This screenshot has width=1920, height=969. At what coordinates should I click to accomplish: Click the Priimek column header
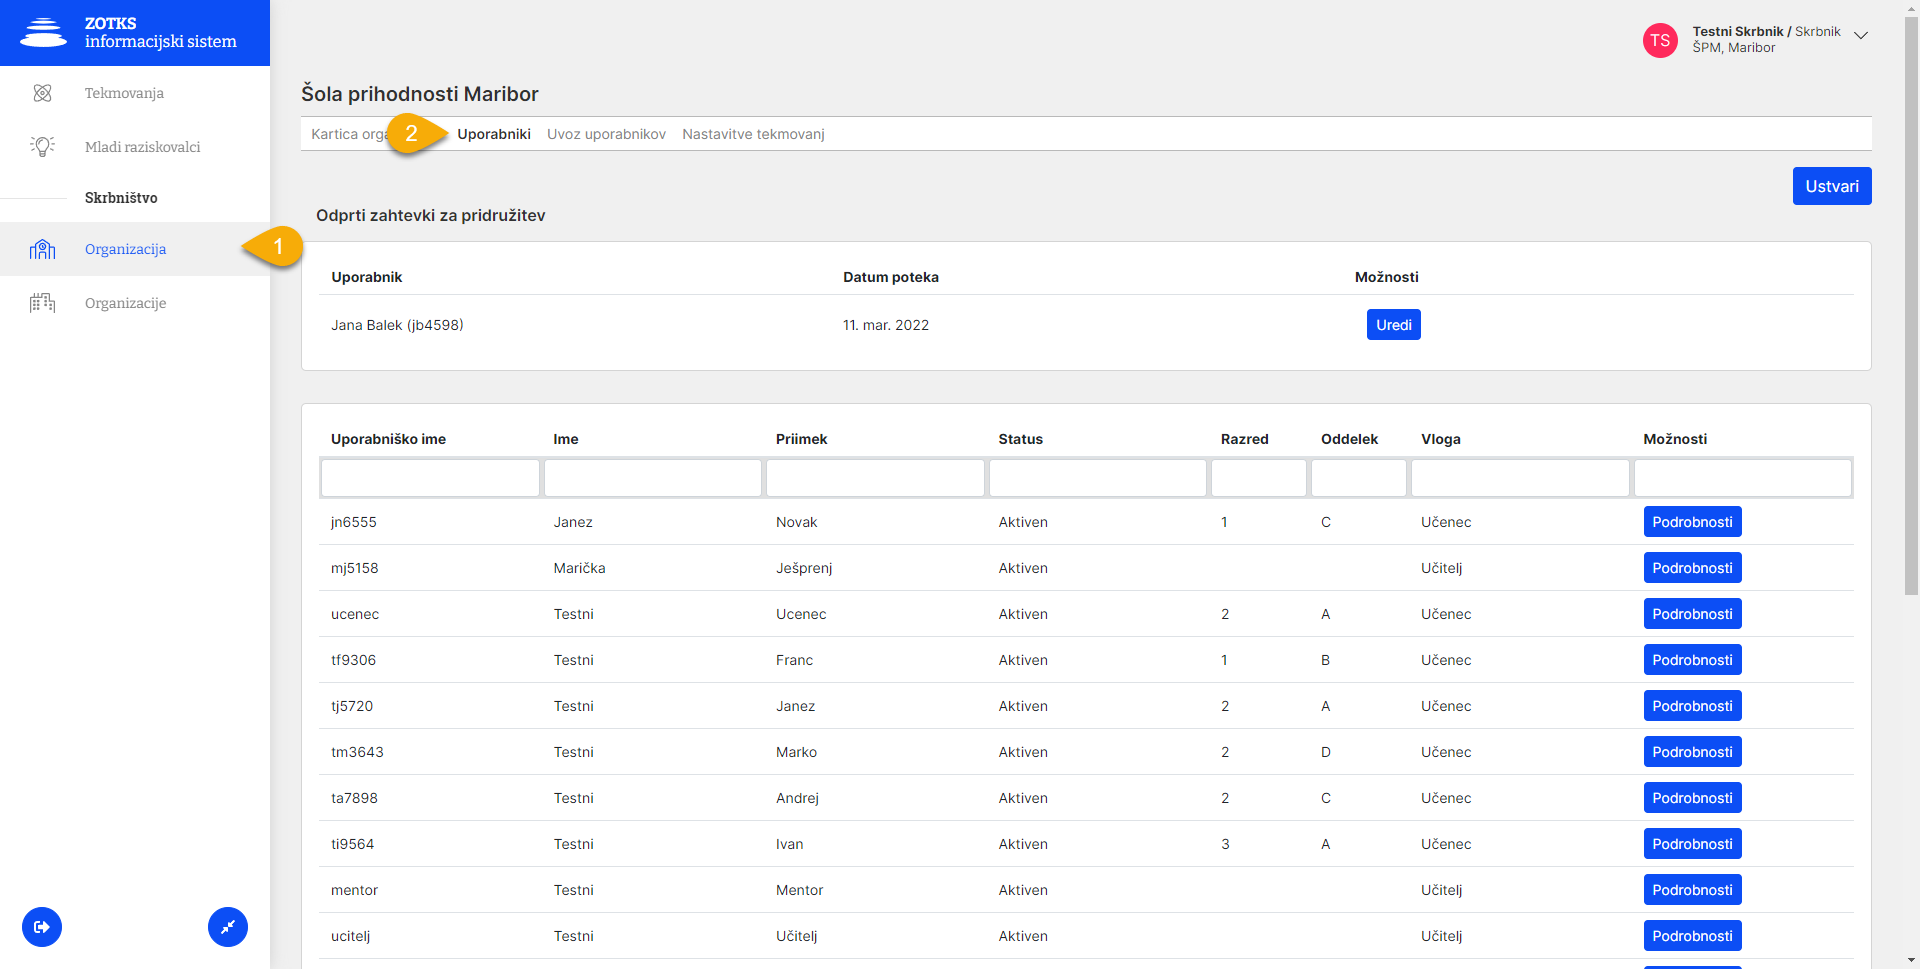pyautogui.click(x=801, y=439)
